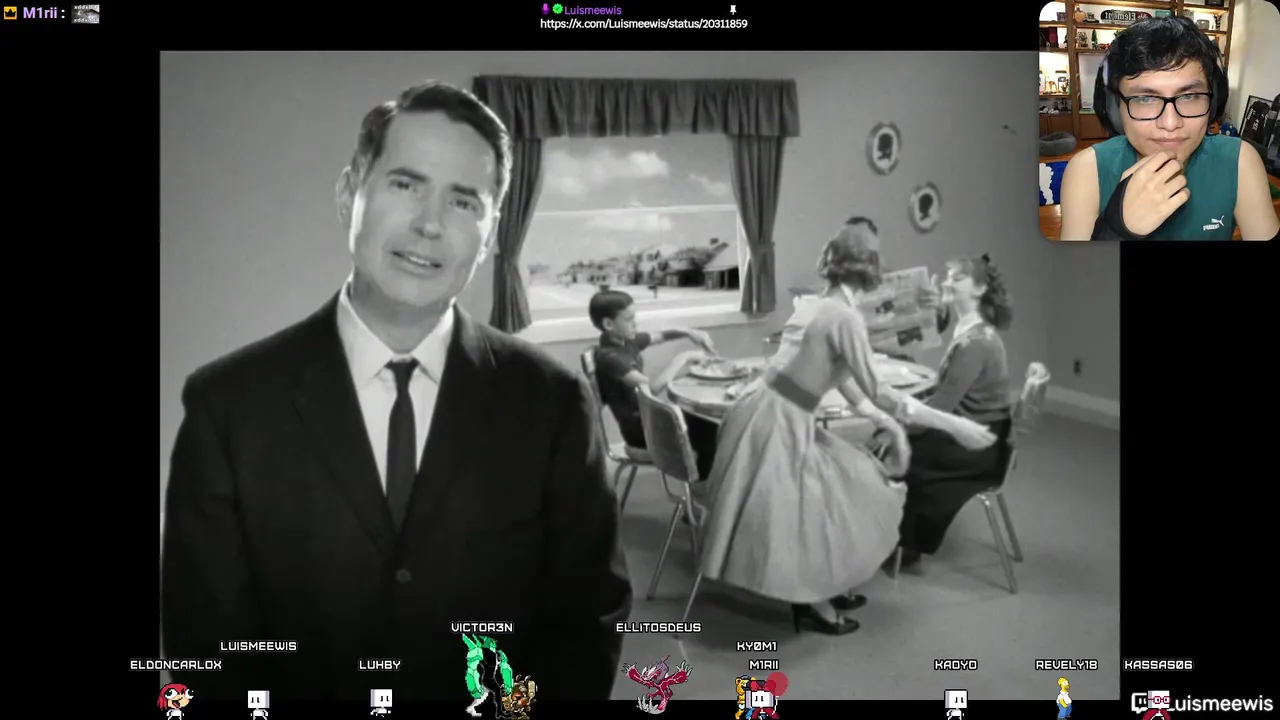This screenshot has width=1280, height=720.
Task: Click the M1RII name label above avatar
Action: [x=764, y=665]
